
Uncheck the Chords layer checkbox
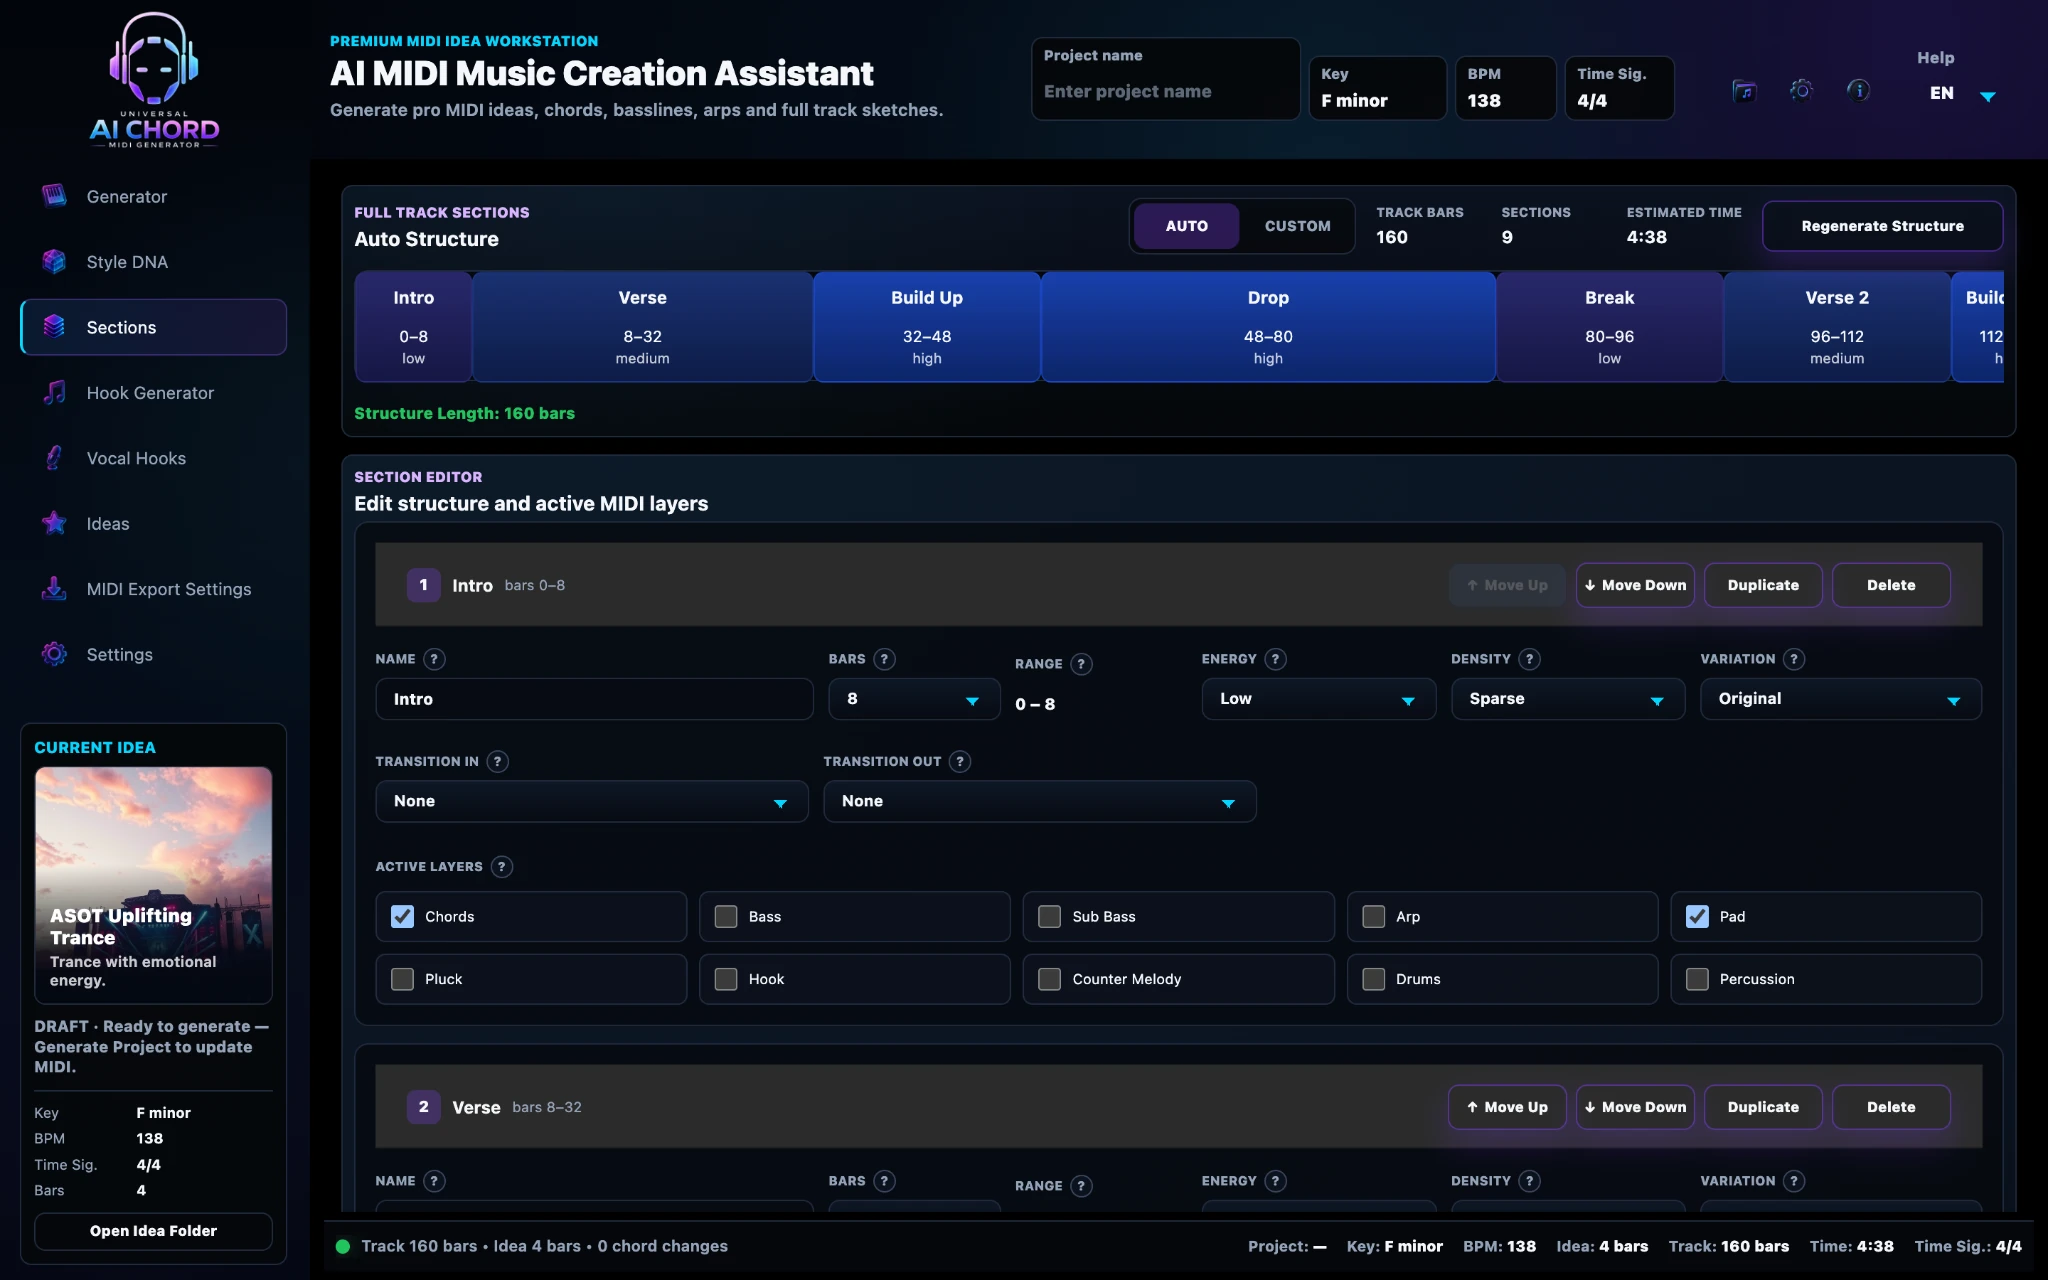click(402, 916)
